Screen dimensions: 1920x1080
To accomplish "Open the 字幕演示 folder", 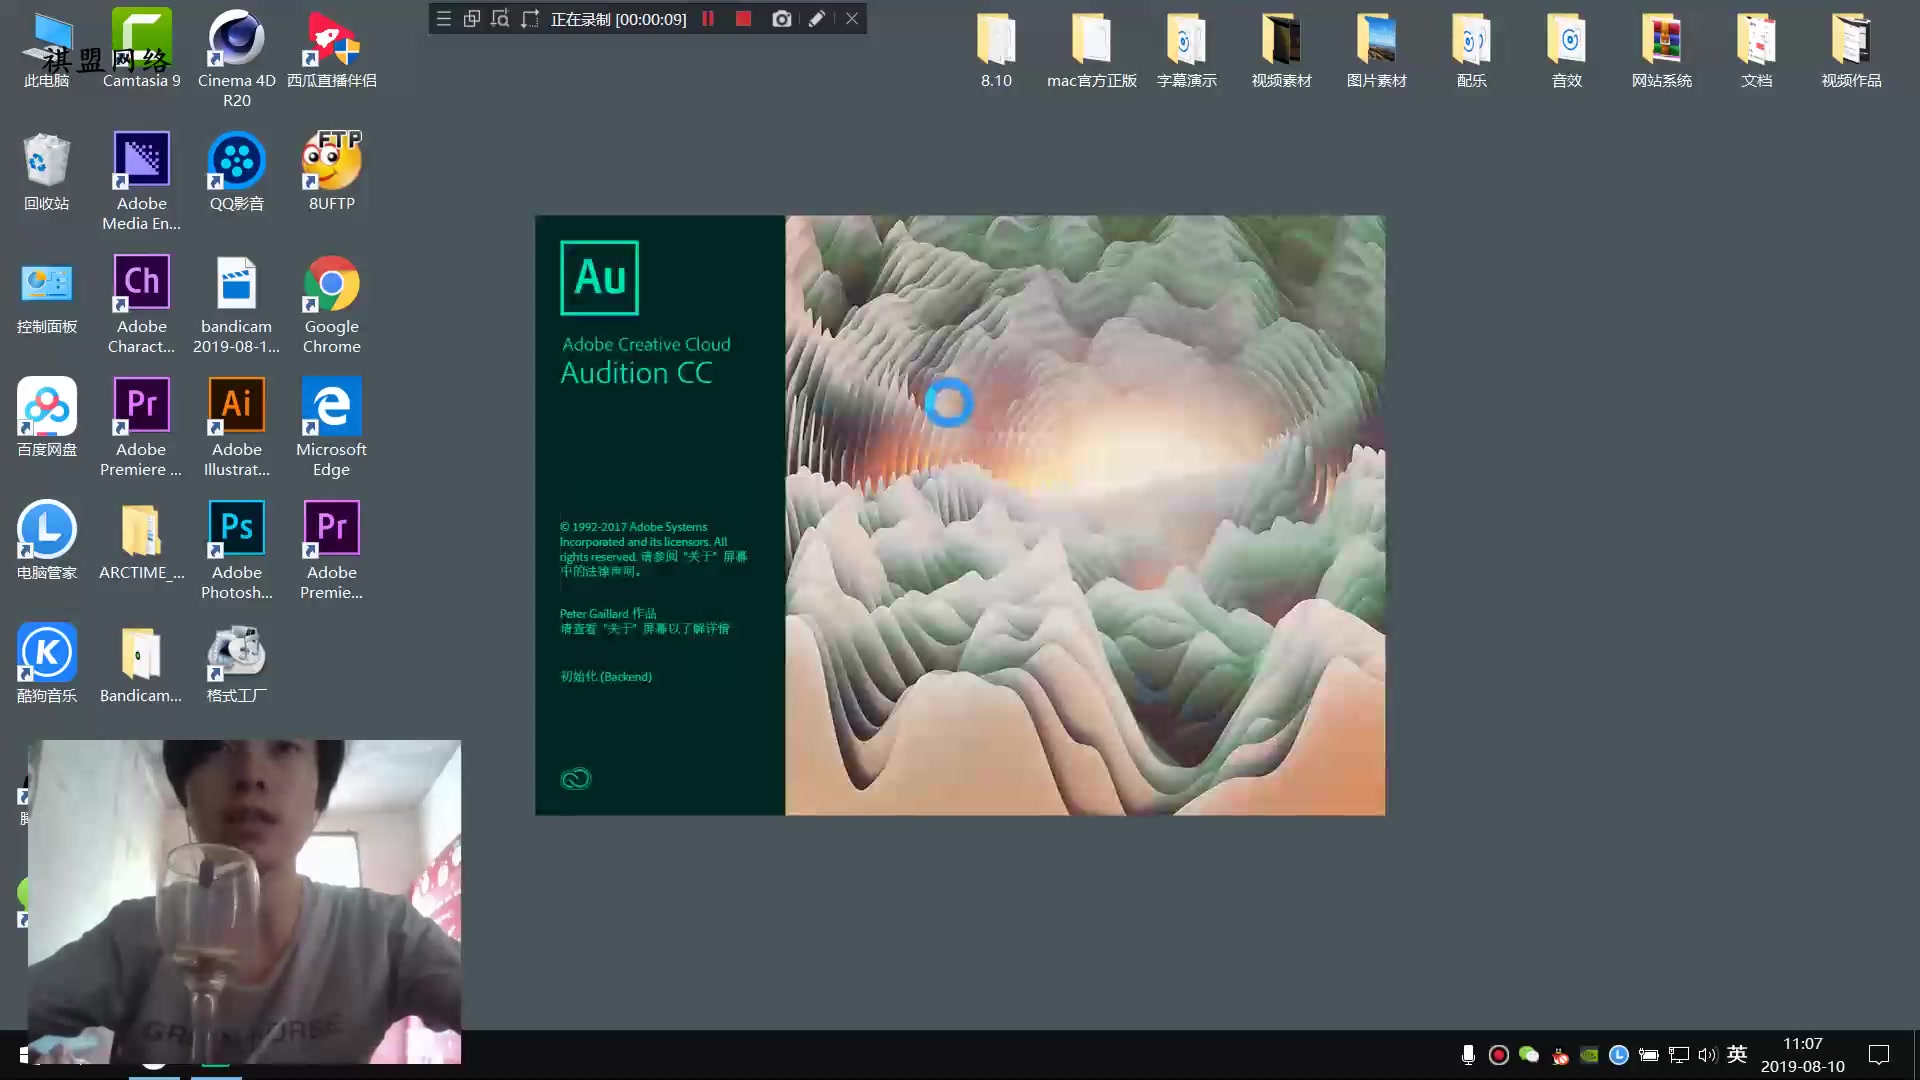I will click(x=1186, y=49).
